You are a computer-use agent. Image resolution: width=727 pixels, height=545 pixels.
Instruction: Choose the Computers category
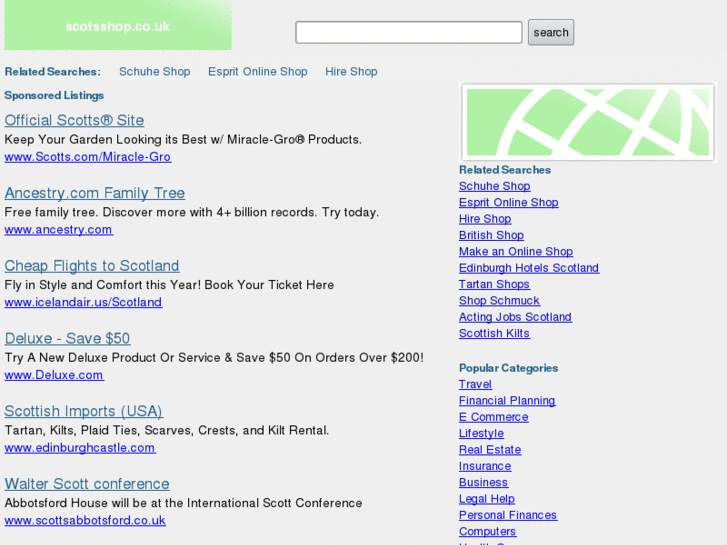point(487,532)
